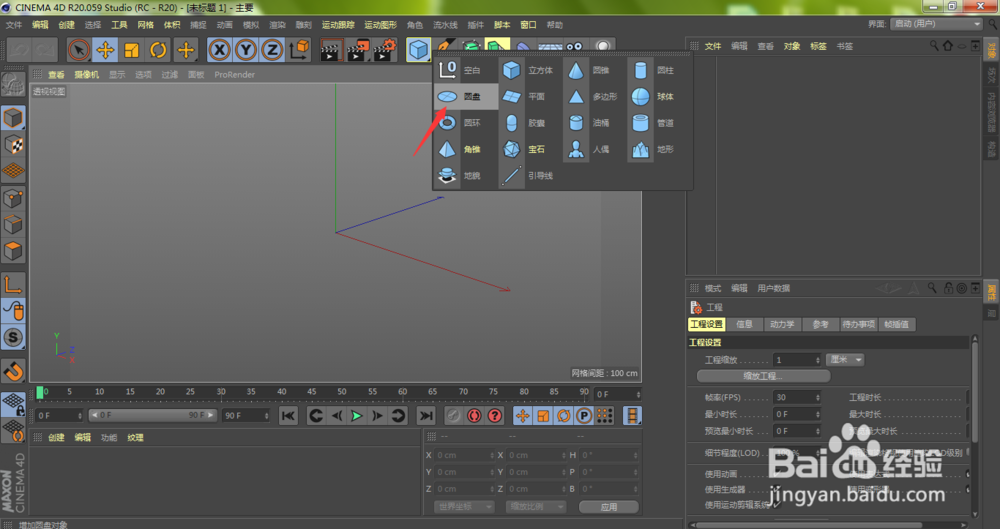Screen dimensions: 1000x529
Task: Go to start of animation
Action: pos(288,416)
